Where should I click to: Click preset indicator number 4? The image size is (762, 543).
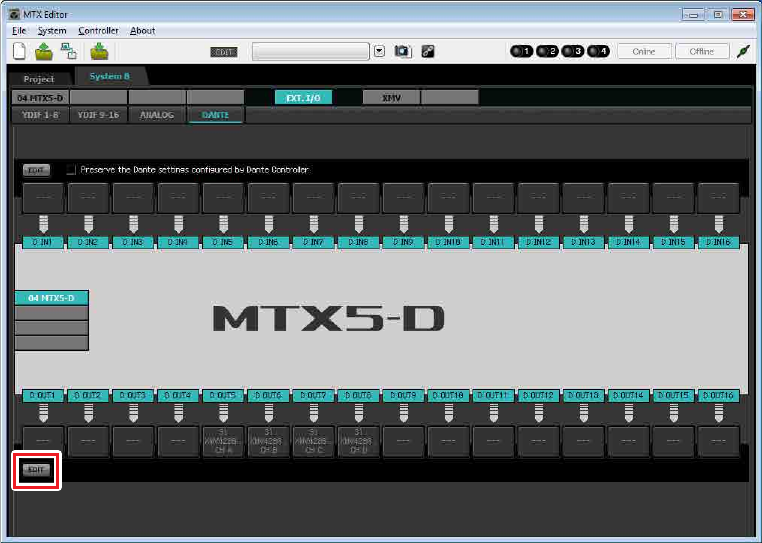[598, 51]
